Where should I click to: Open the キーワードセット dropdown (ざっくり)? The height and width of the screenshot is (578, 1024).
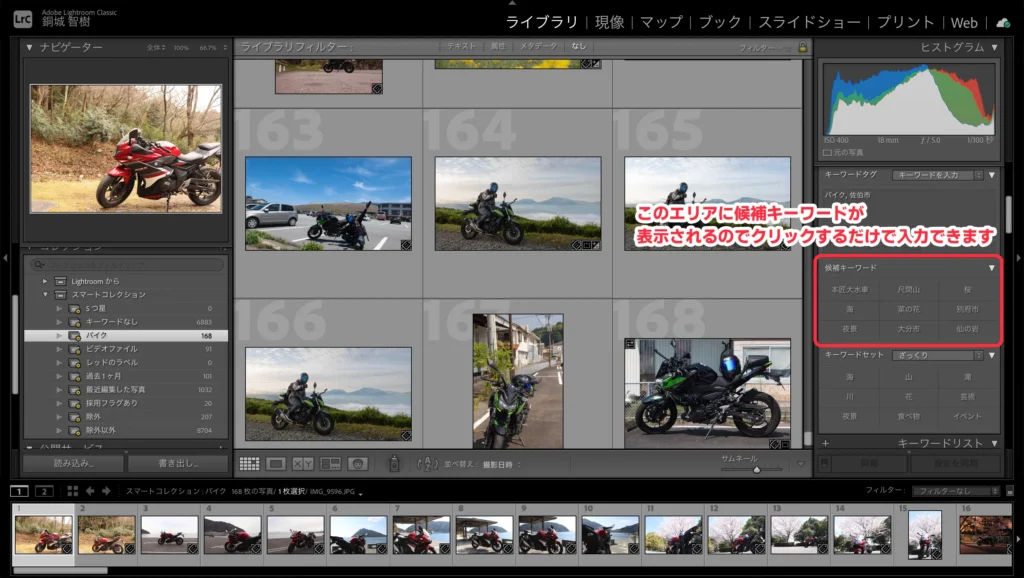939,355
